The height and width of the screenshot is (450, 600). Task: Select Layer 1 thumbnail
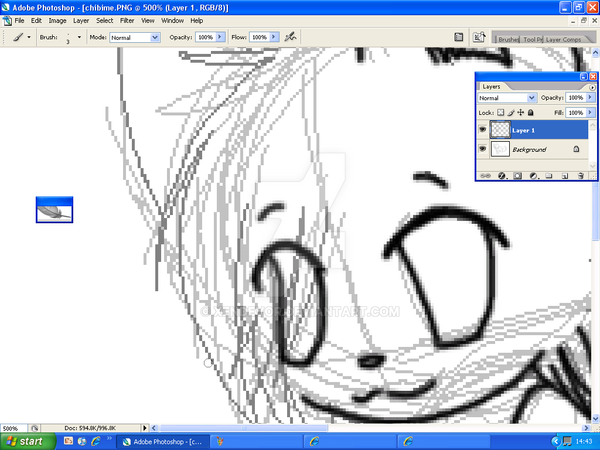click(500, 130)
